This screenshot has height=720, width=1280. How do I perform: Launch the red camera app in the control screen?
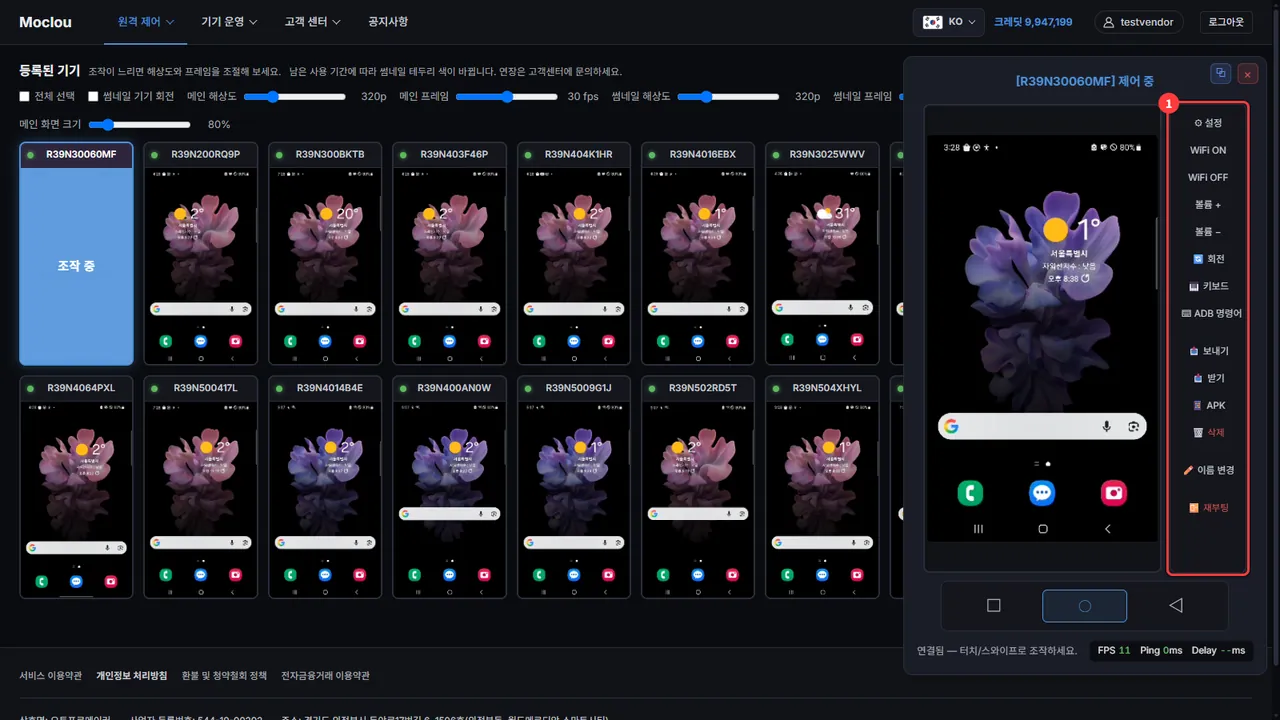(1114, 493)
